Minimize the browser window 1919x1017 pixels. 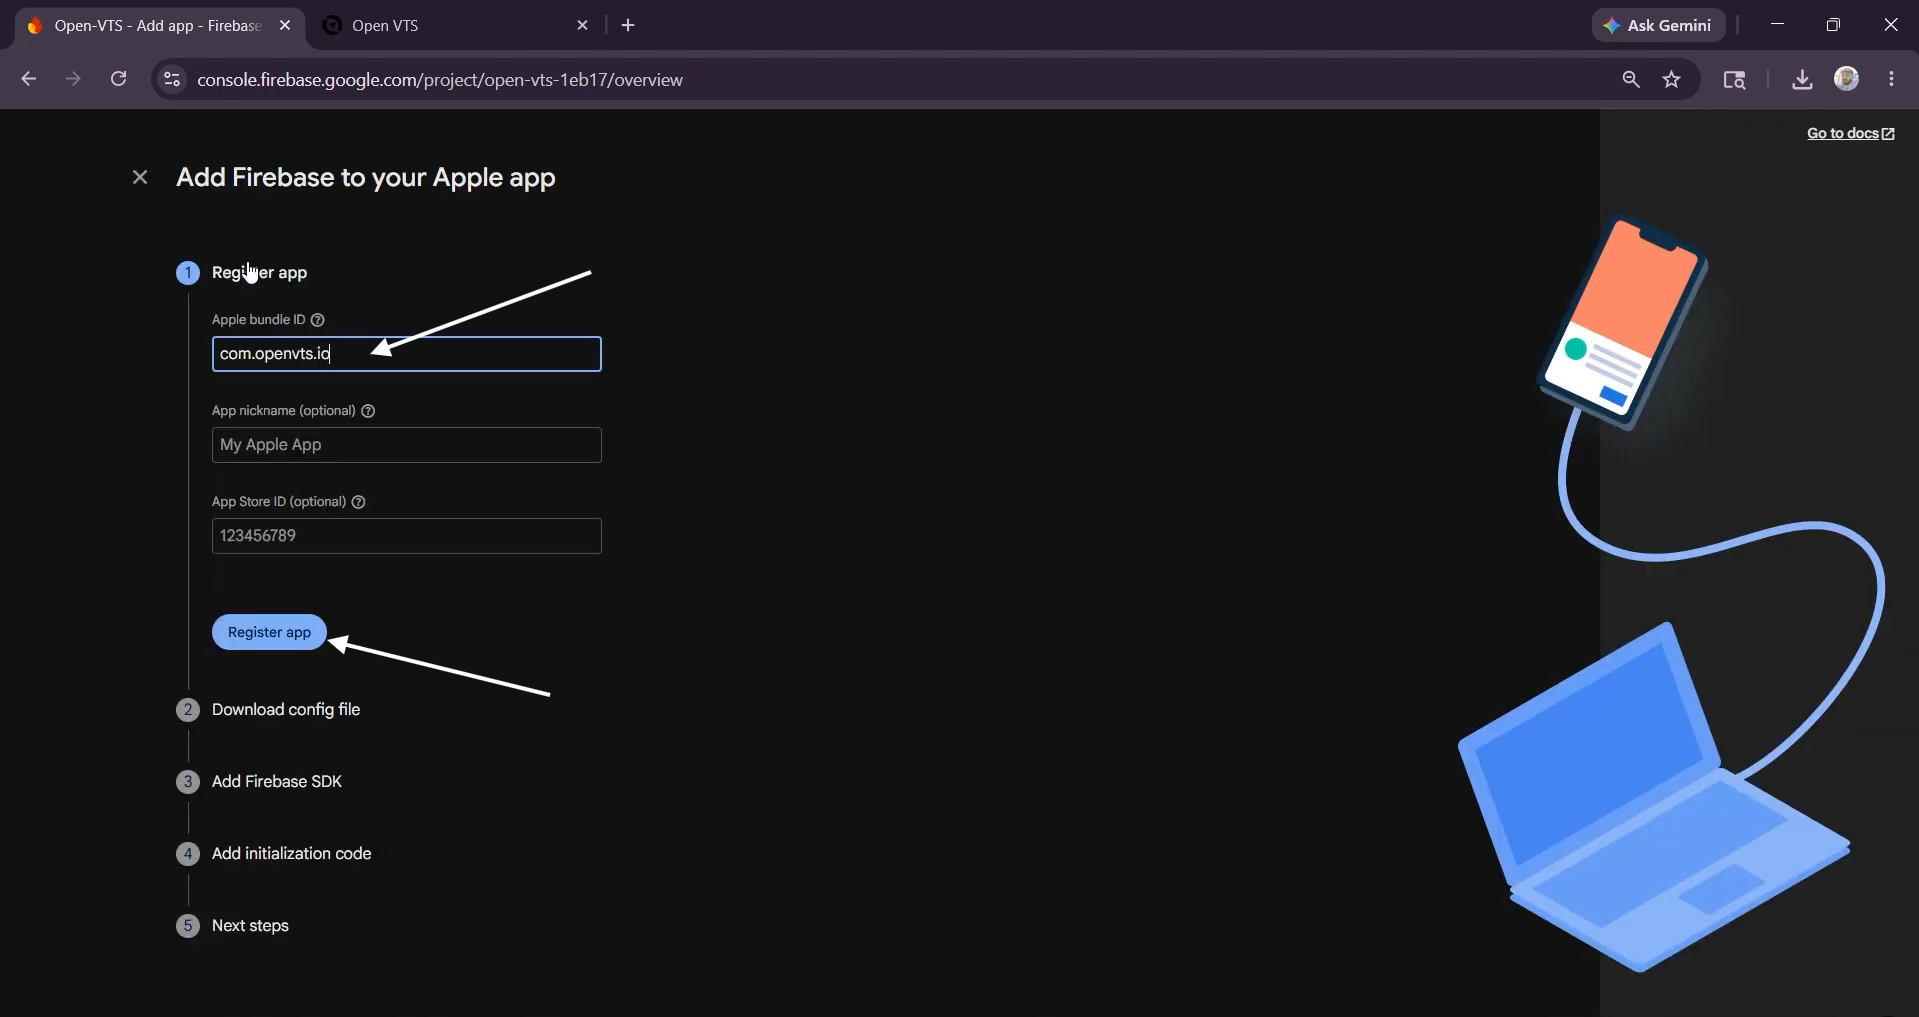1777,25
